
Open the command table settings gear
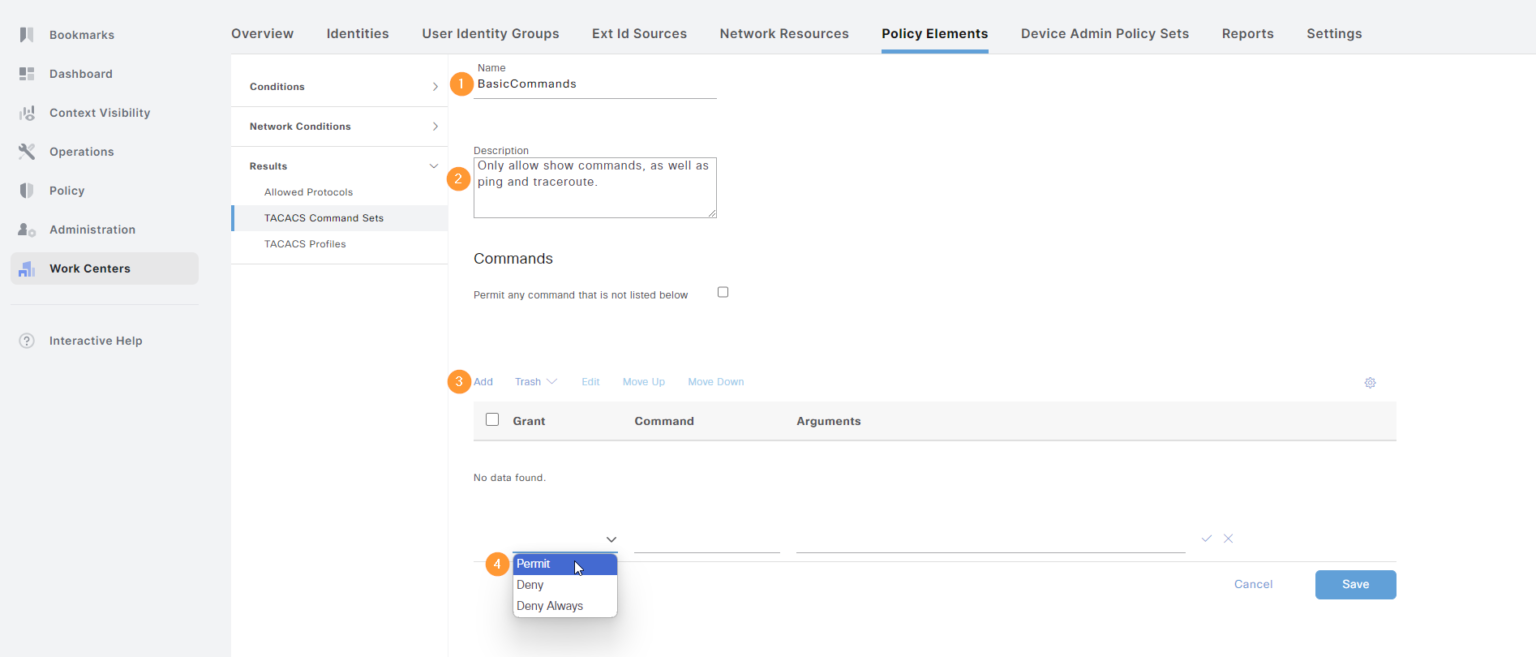pyautogui.click(x=1370, y=382)
